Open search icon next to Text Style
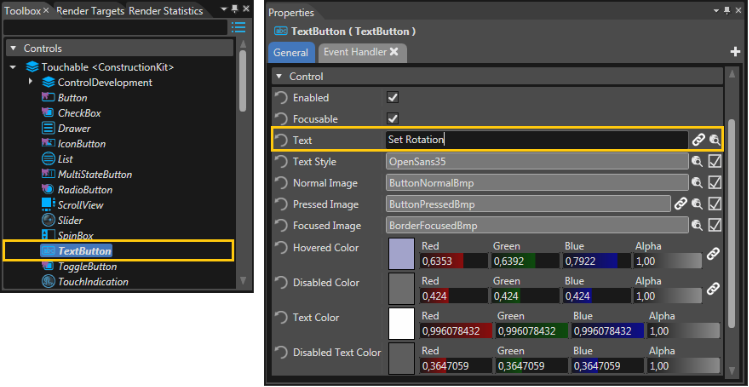This screenshot has width=749, height=387. (x=697, y=162)
